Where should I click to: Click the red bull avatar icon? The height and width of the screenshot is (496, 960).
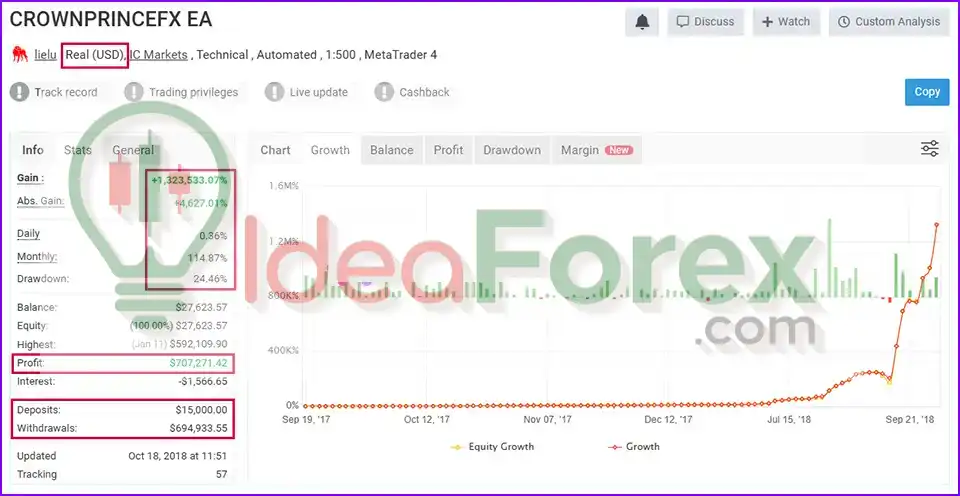pyautogui.click(x=20, y=55)
